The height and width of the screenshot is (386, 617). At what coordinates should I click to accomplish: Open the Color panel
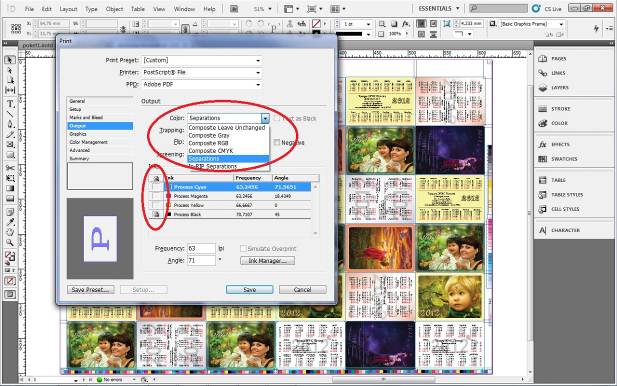tap(553, 123)
